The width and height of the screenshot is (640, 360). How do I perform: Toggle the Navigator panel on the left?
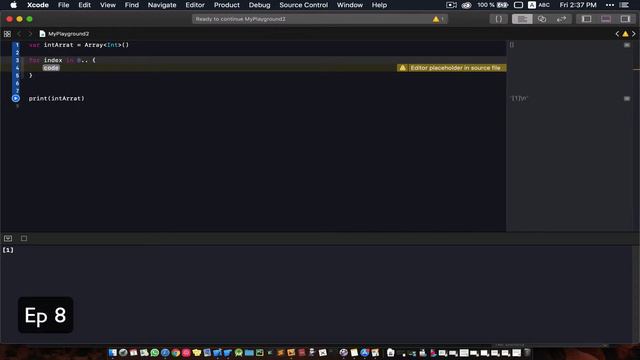(586, 19)
